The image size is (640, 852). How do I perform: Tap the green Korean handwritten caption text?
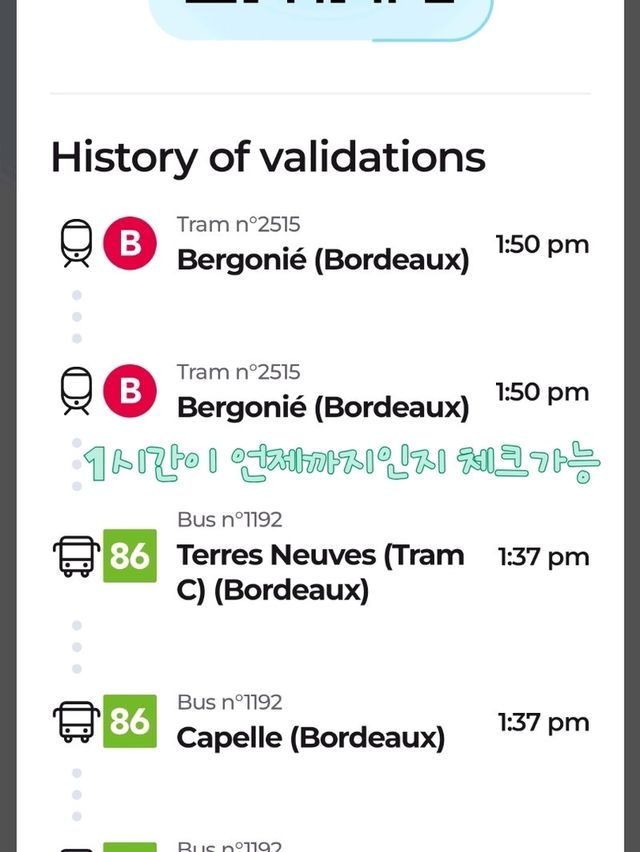[x=340, y=463]
